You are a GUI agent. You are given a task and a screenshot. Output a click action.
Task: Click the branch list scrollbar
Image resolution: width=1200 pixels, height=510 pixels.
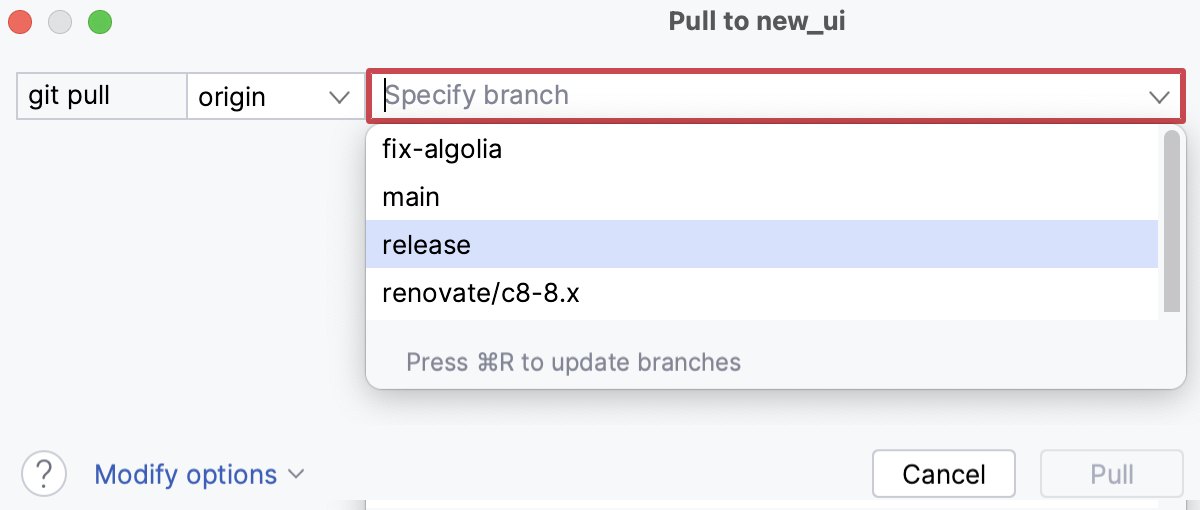pos(1171,220)
